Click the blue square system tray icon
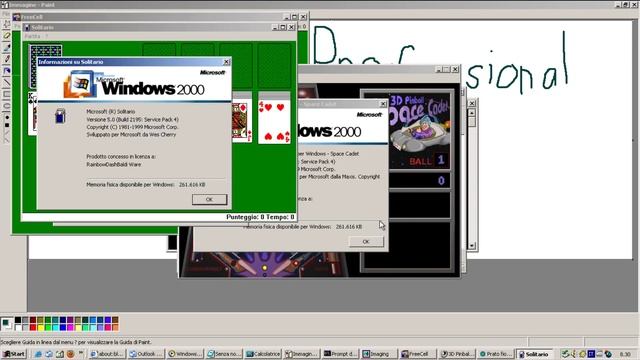640x360 pixels. (x=591, y=354)
